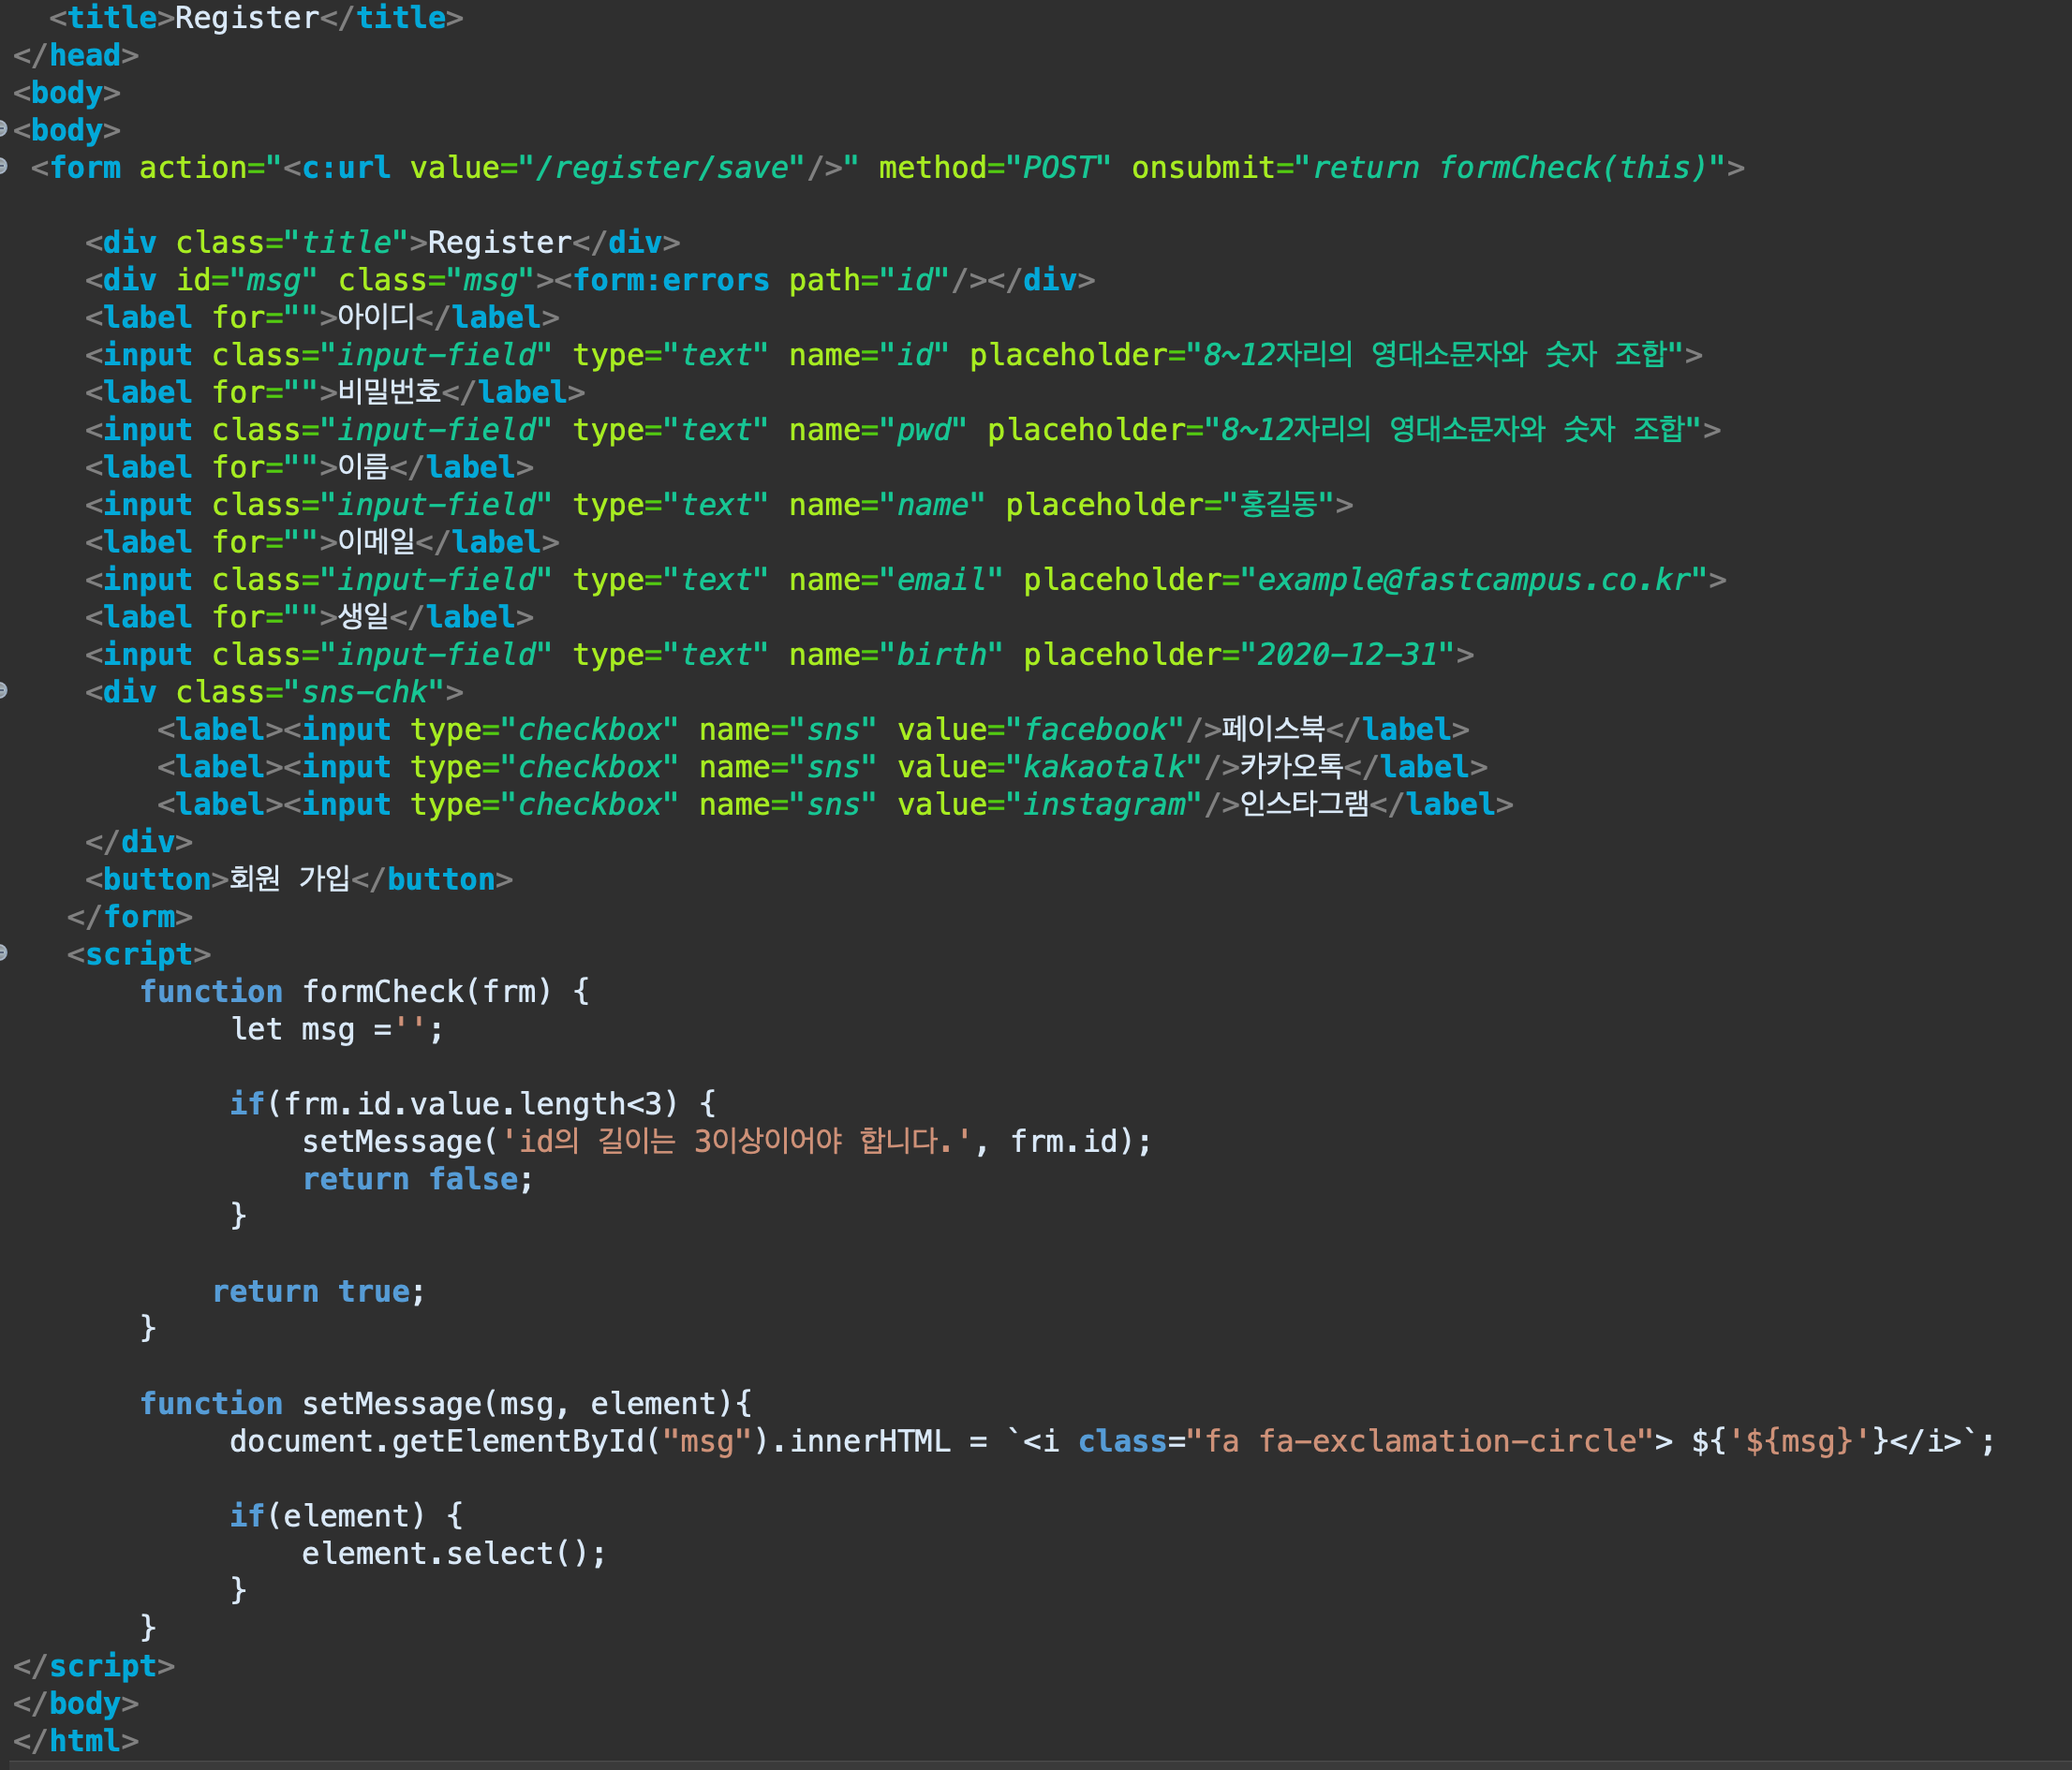The image size is (2072, 1770).
Task: Click the 'kakaotalk' checkbox value text
Action: [1103, 768]
